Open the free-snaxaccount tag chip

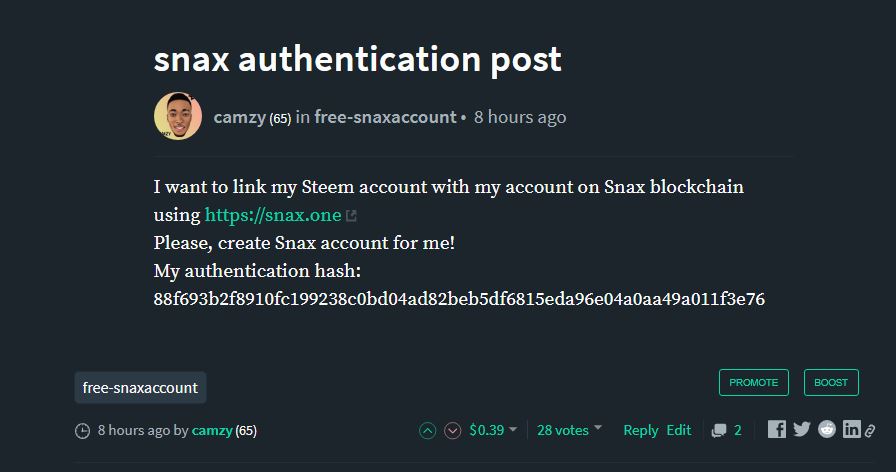coord(140,387)
